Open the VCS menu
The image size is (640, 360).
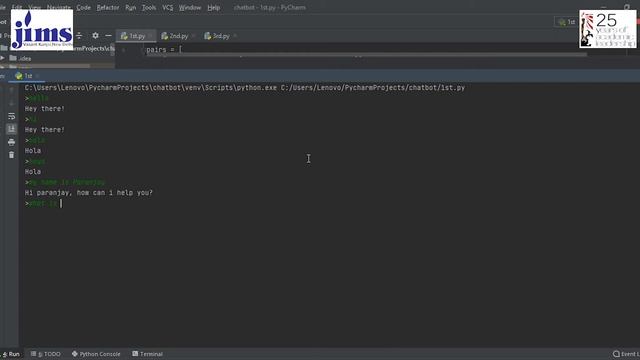(167, 7)
